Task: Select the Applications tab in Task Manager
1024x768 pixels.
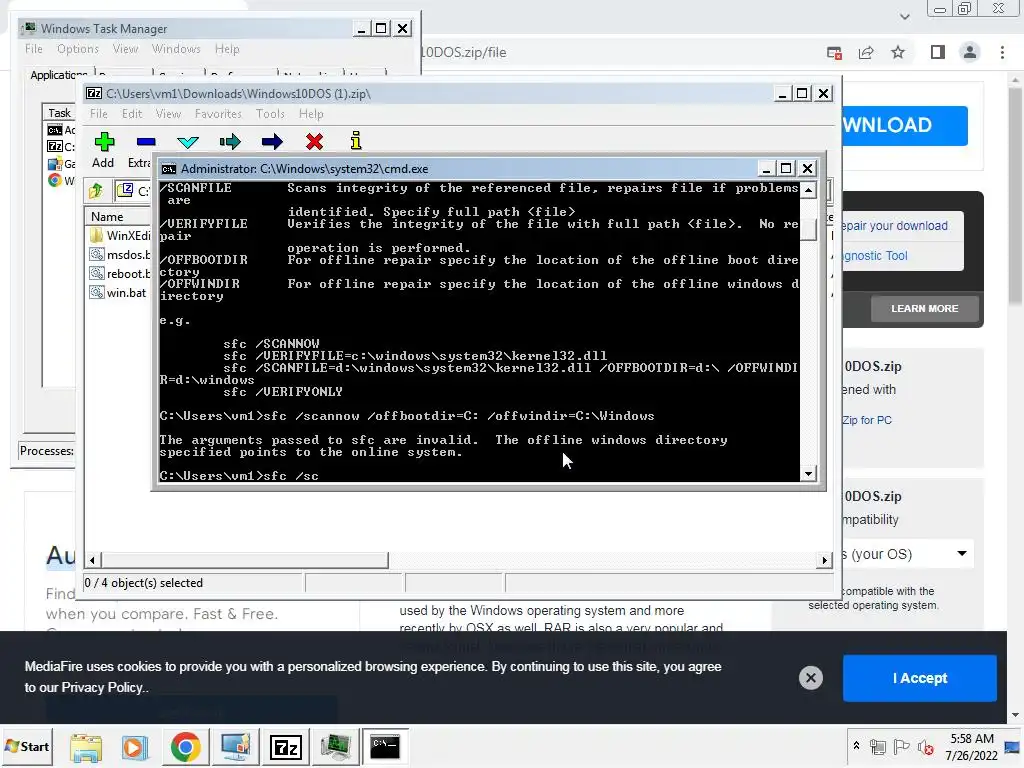Action: tap(59, 75)
